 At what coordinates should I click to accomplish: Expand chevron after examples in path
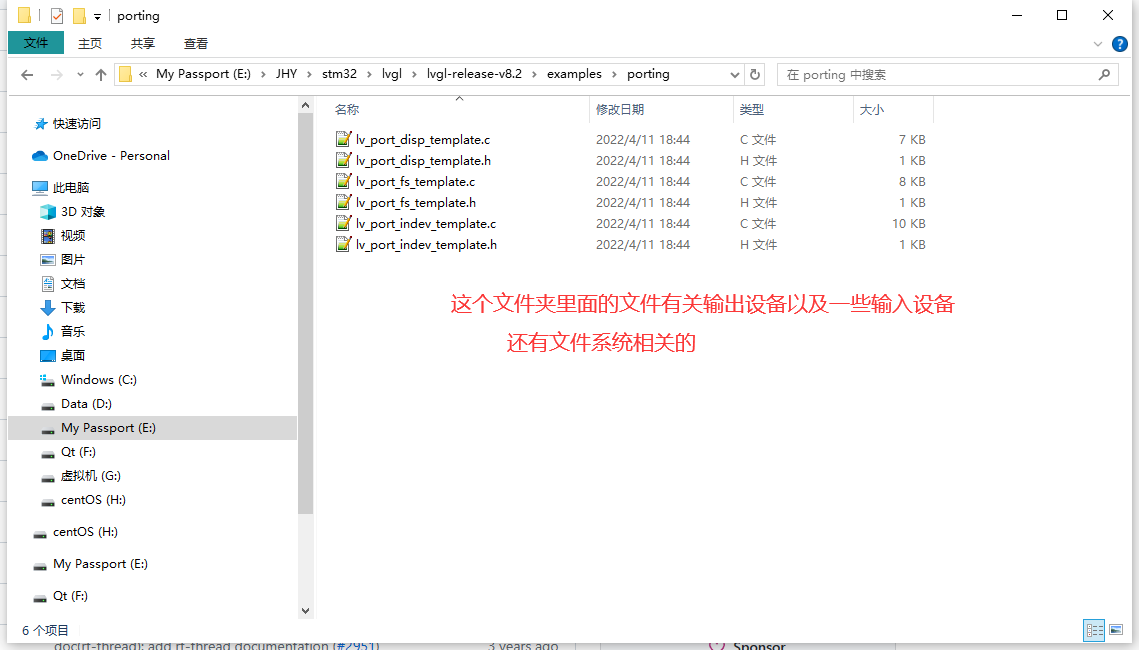(615, 74)
